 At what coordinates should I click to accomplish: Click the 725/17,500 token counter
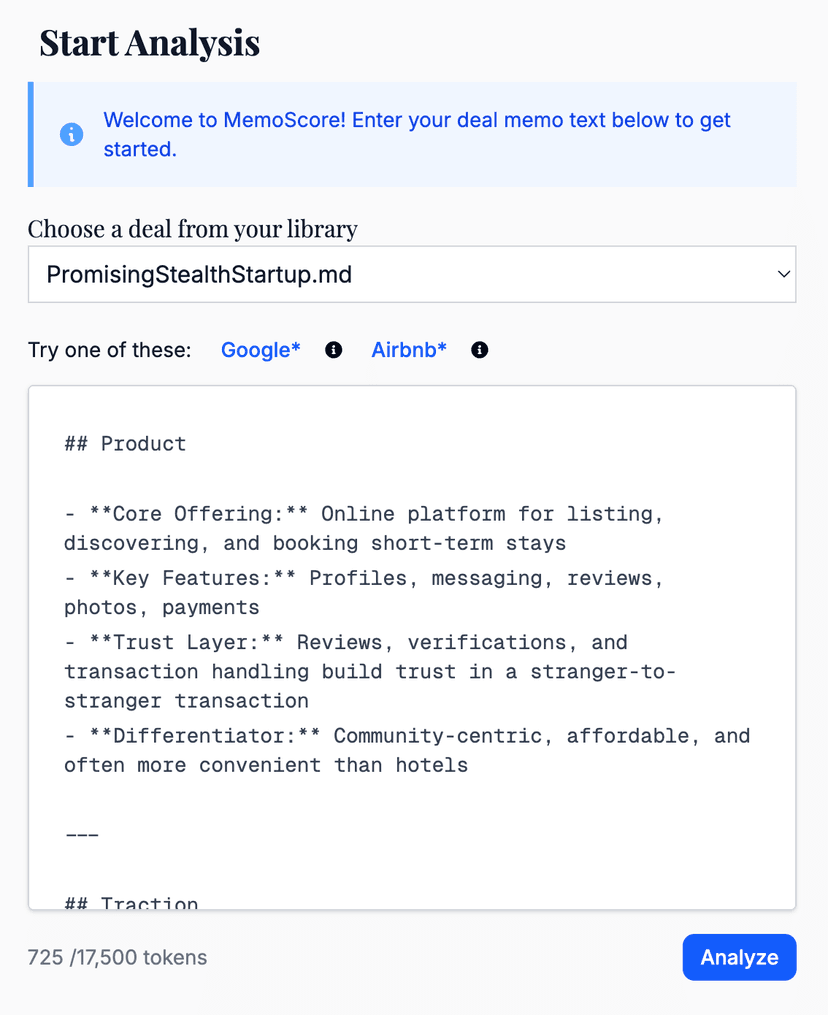[116, 957]
